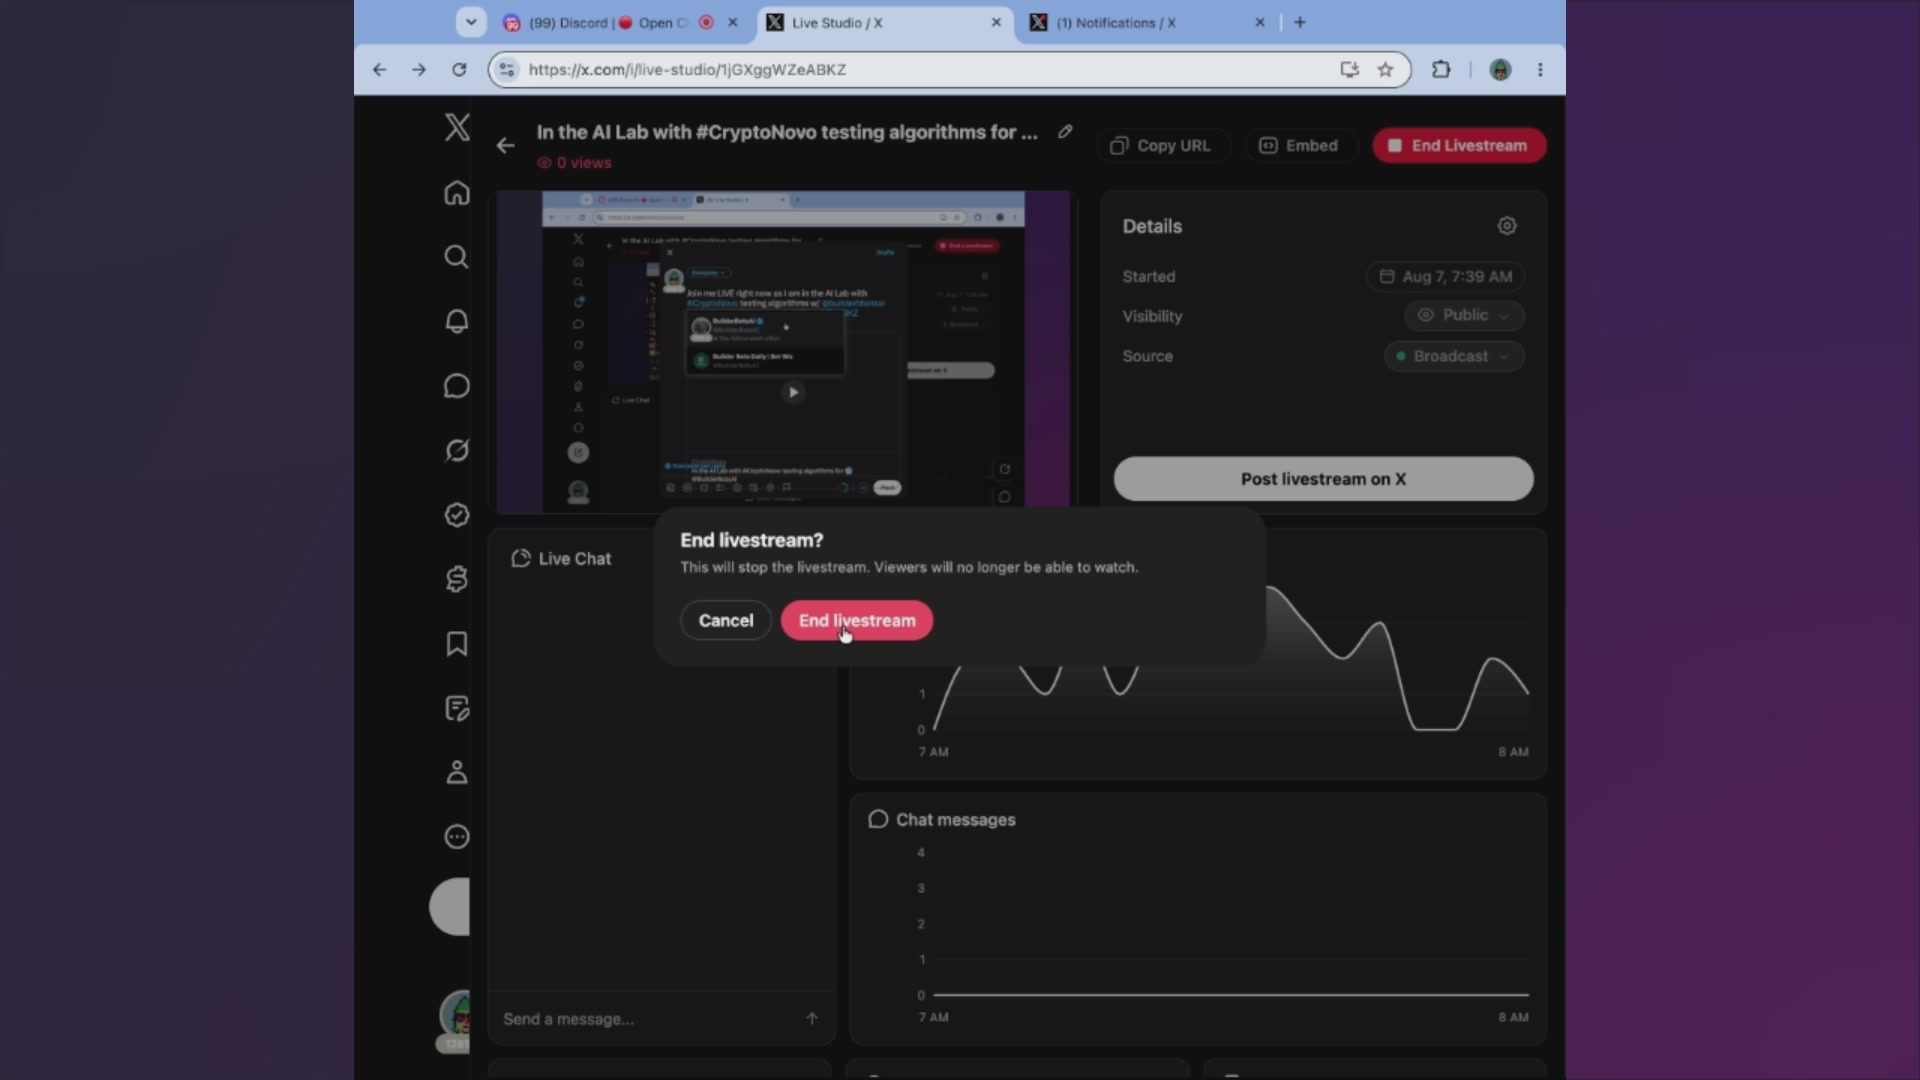The image size is (1920, 1080).
Task: Bookmark this page with star icon
Action: pyautogui.click(x=1385, y=70)
